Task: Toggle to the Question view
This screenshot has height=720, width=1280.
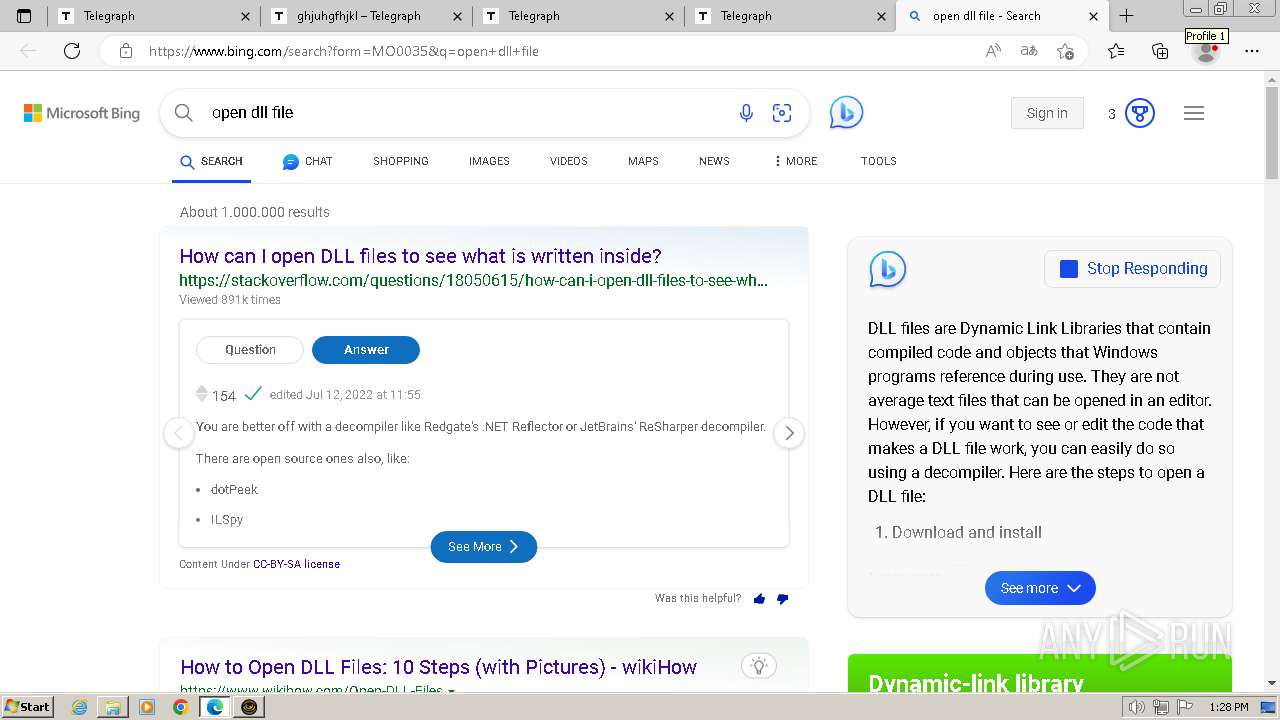Action: click(x=250, y=350)
